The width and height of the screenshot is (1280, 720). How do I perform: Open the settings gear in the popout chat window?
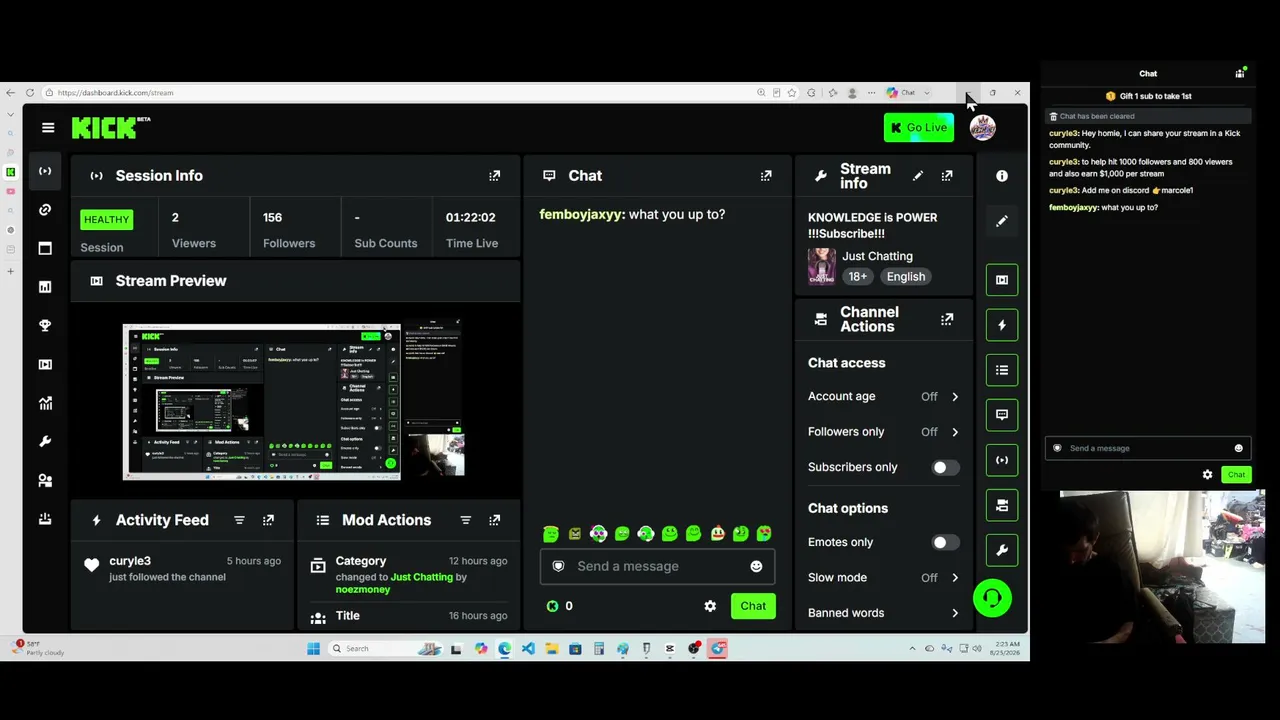point(1207,475)
